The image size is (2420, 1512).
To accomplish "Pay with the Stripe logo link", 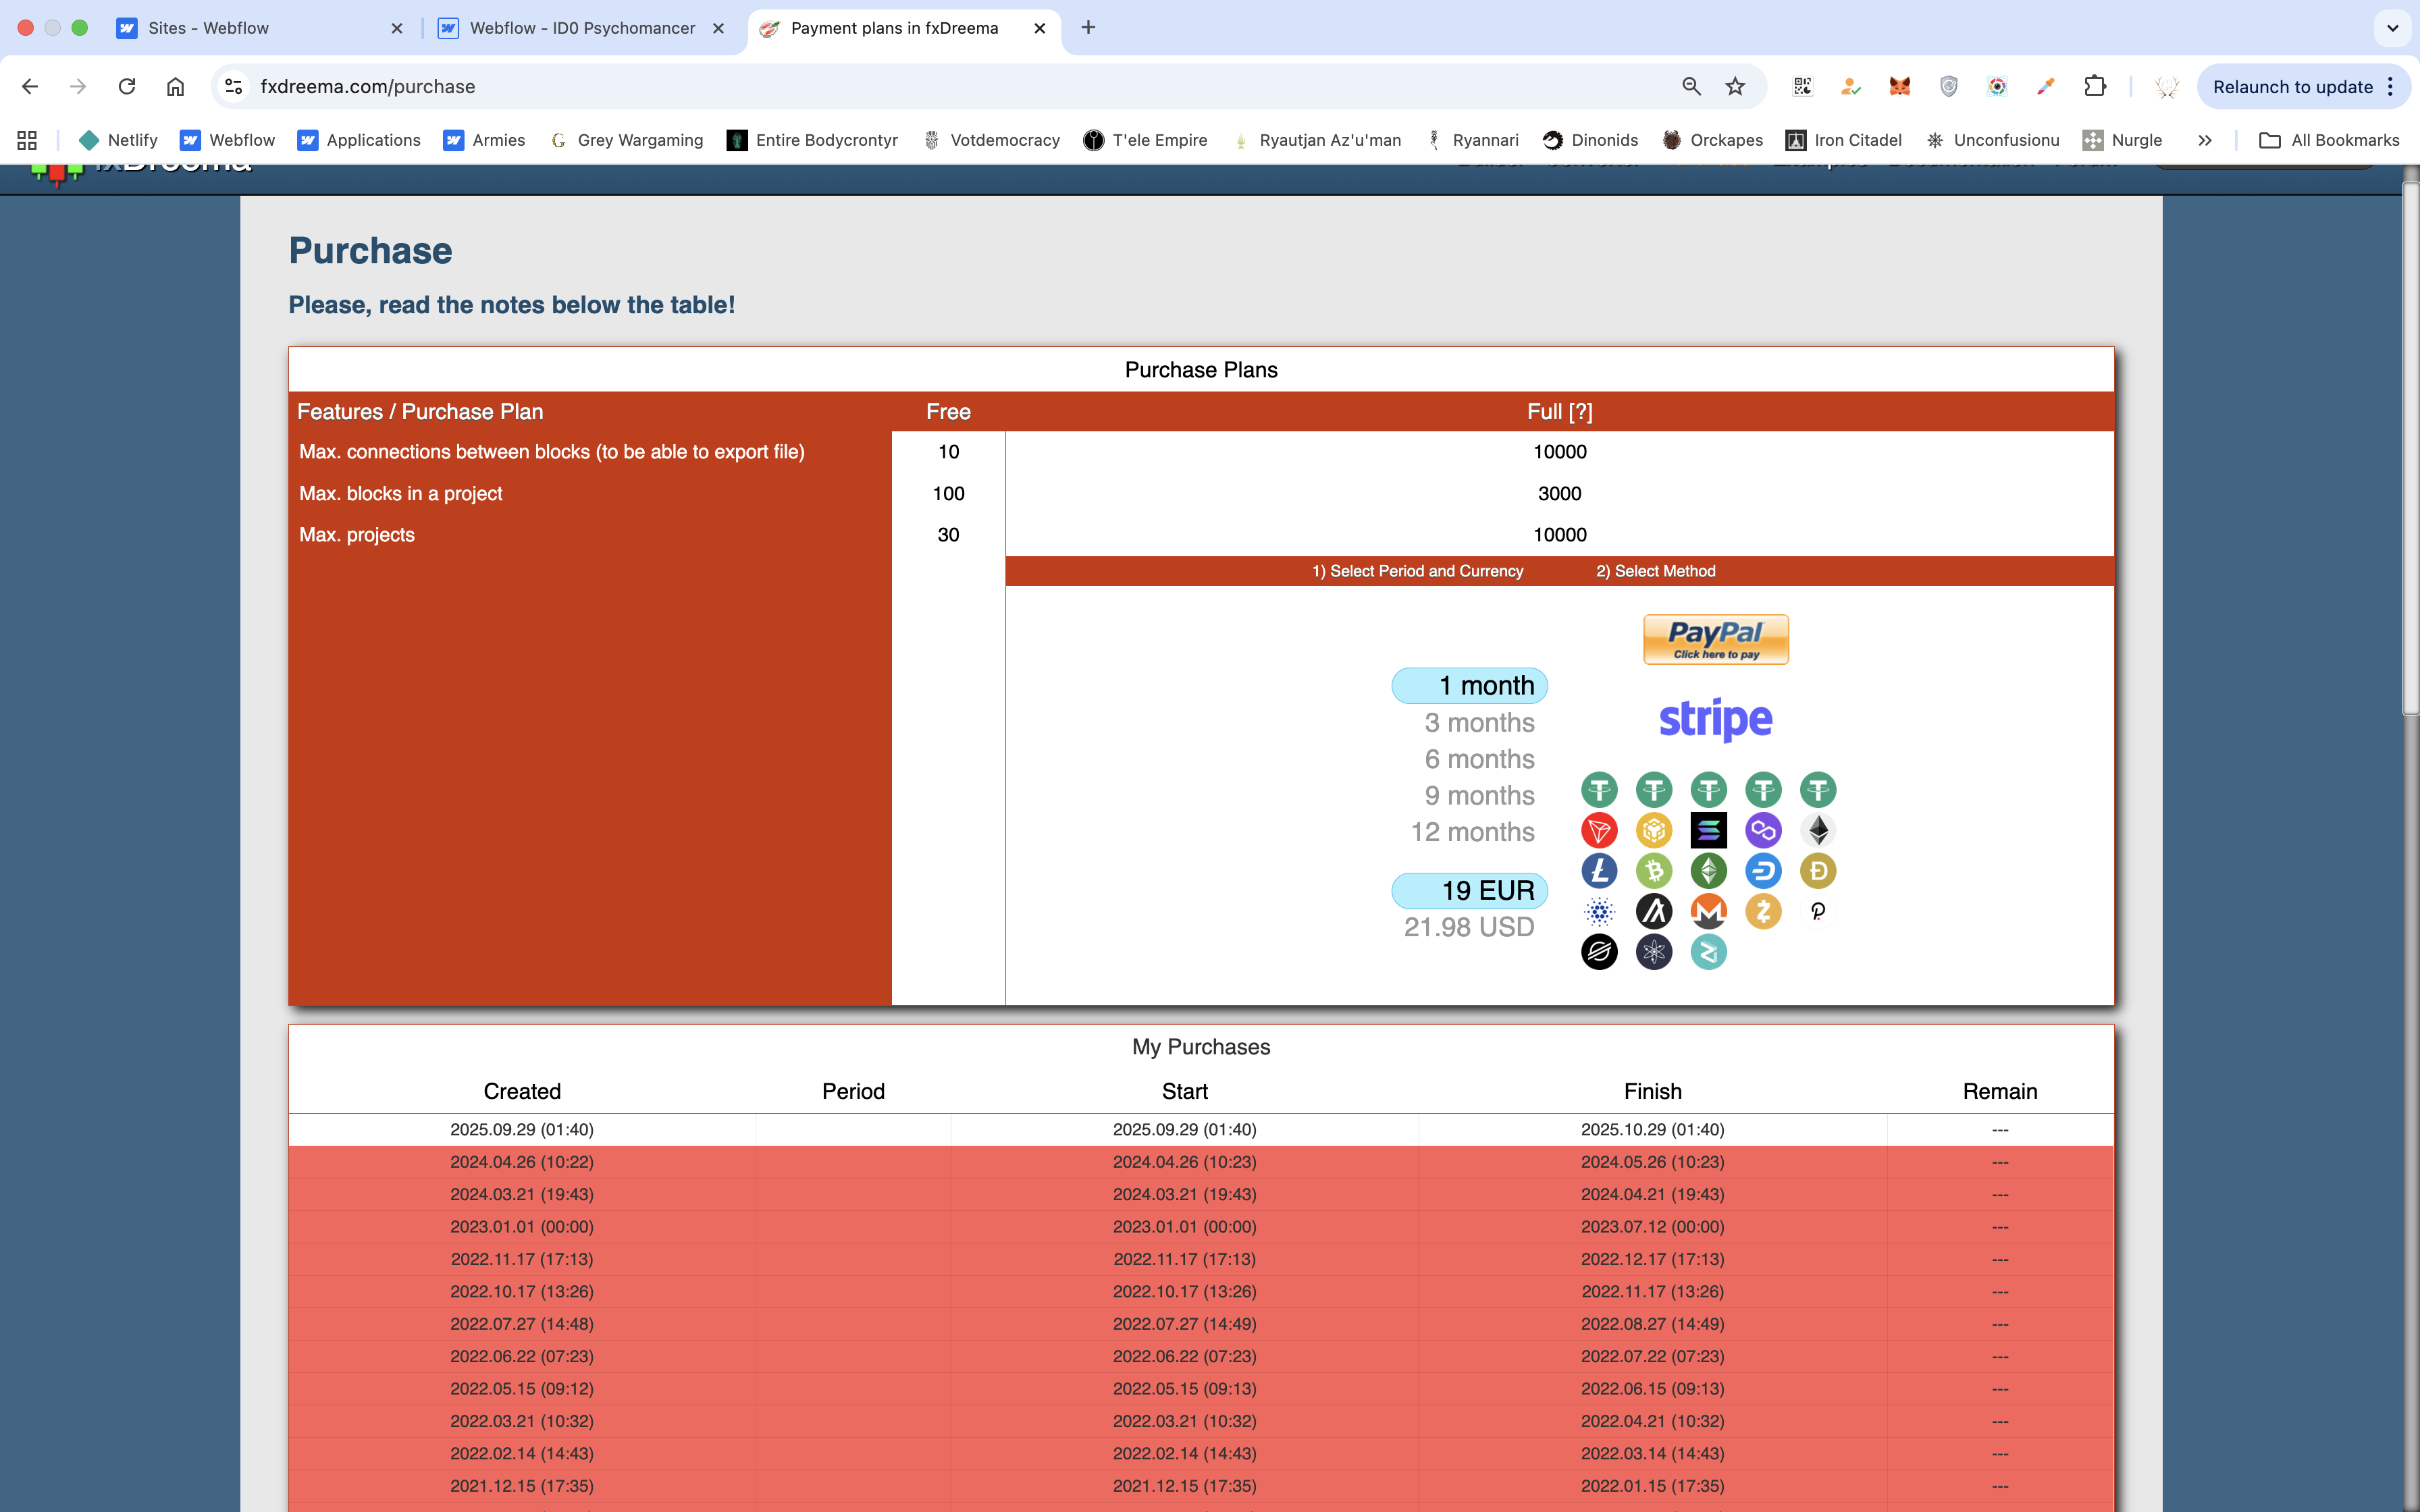I will pos(1715,719).
